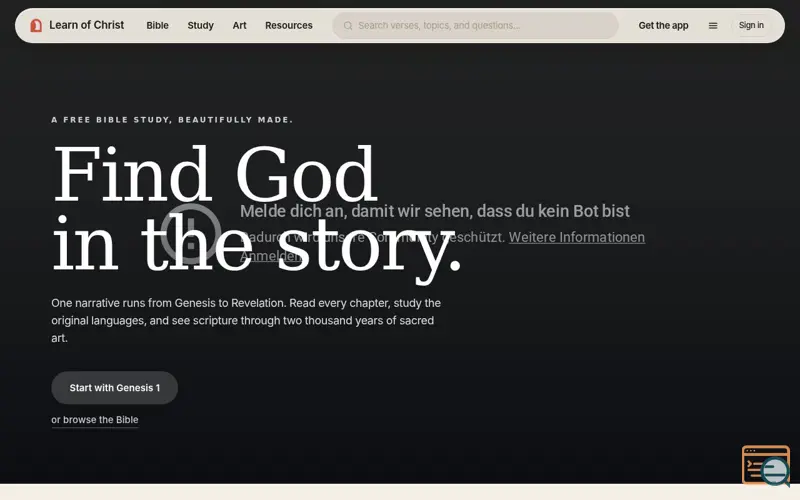
Task: Open the Study menu
Action: (x=201, y=26)
